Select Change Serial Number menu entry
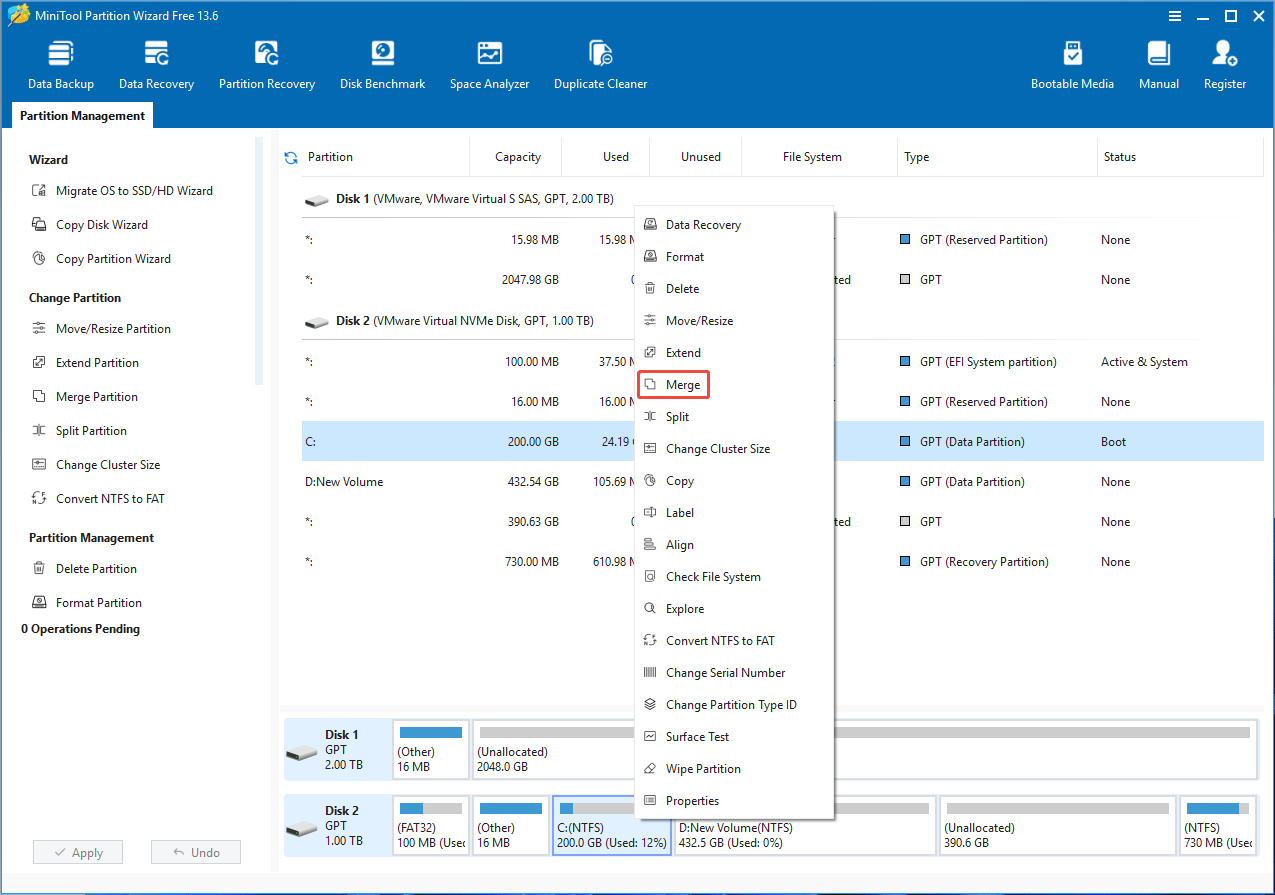The image size is (1275, 895). pos(734,673)
